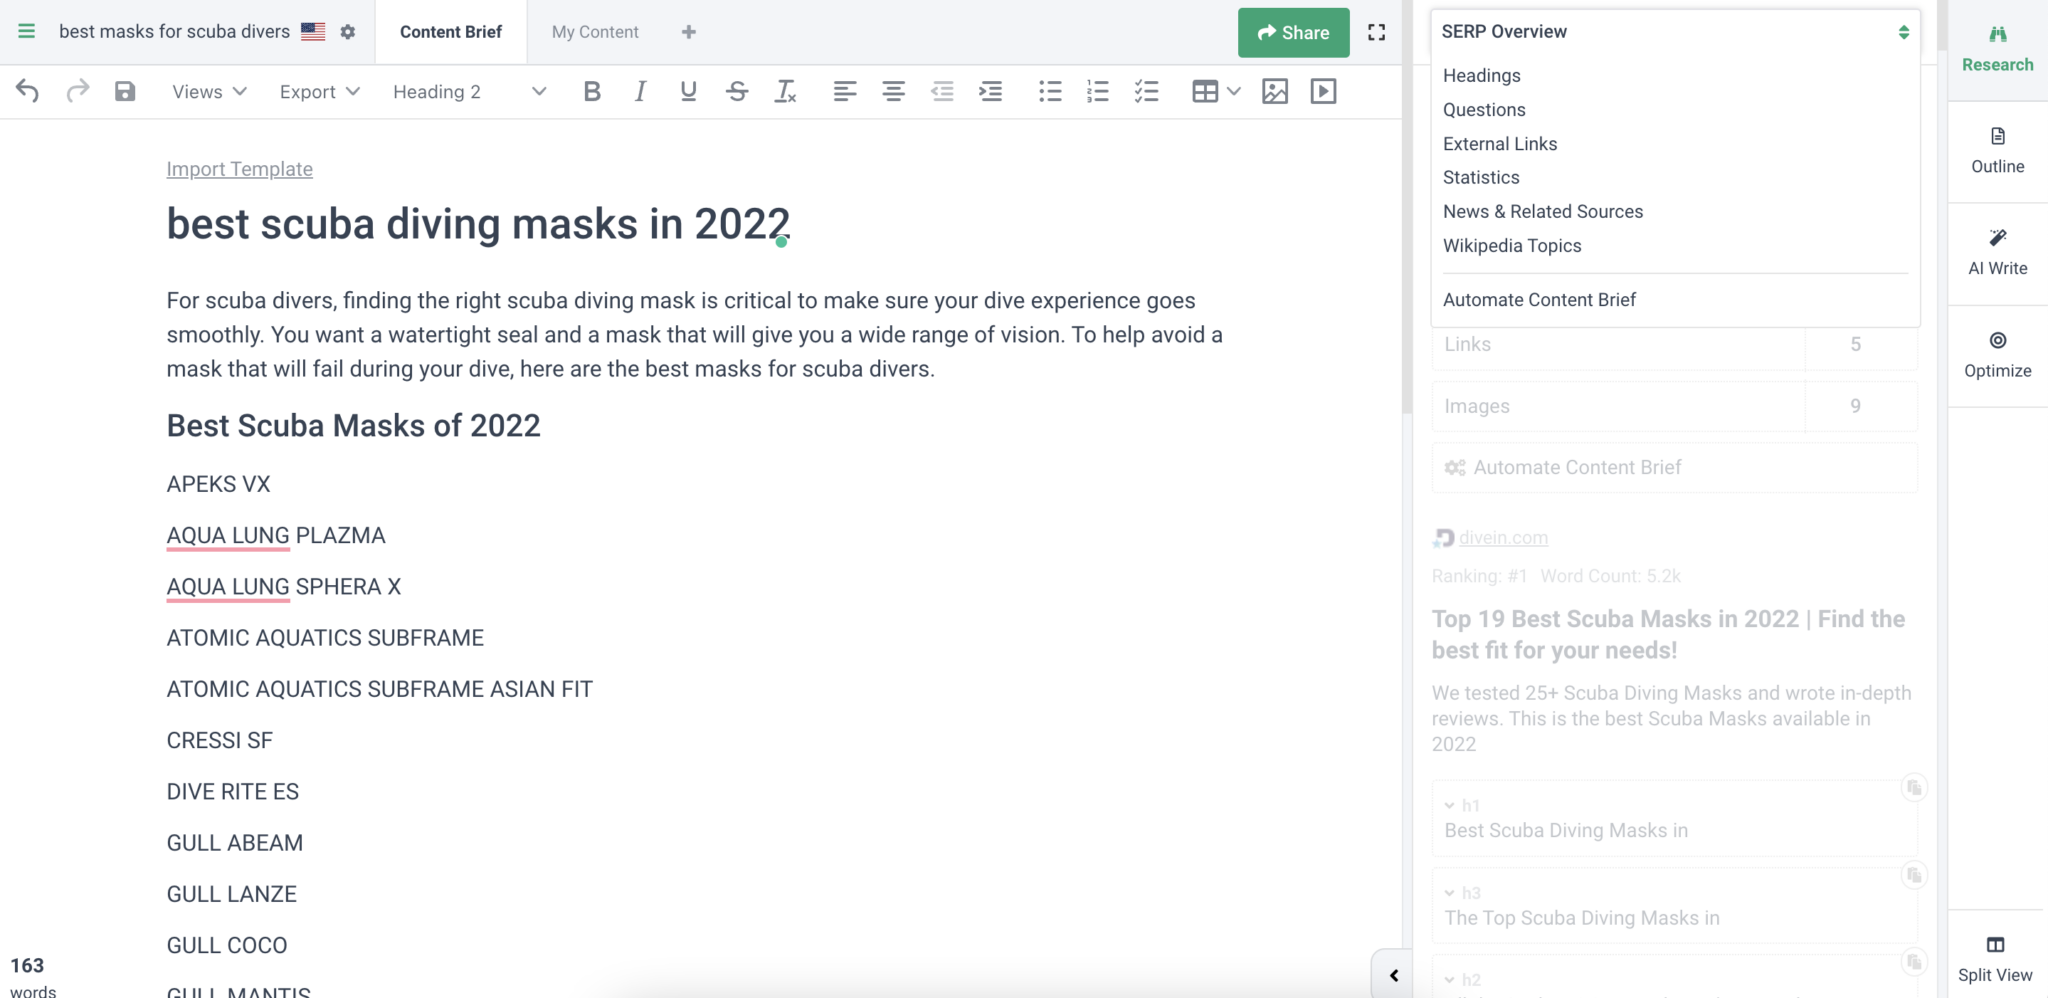Open the hamburger menu icon
This screenshot has height=998, width=2048.
pyautogui.click(x=27, y=31)
